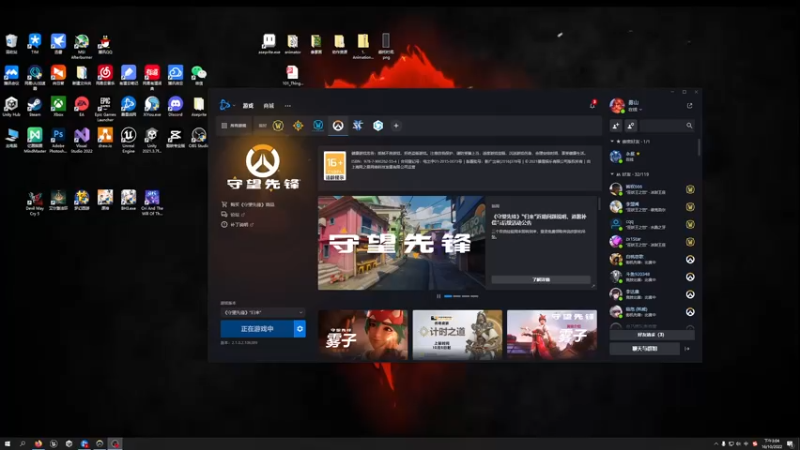Open the Devil May Cry 5 shortcut
The width and height of the screenshot is (800, 450).
(35, 203)
